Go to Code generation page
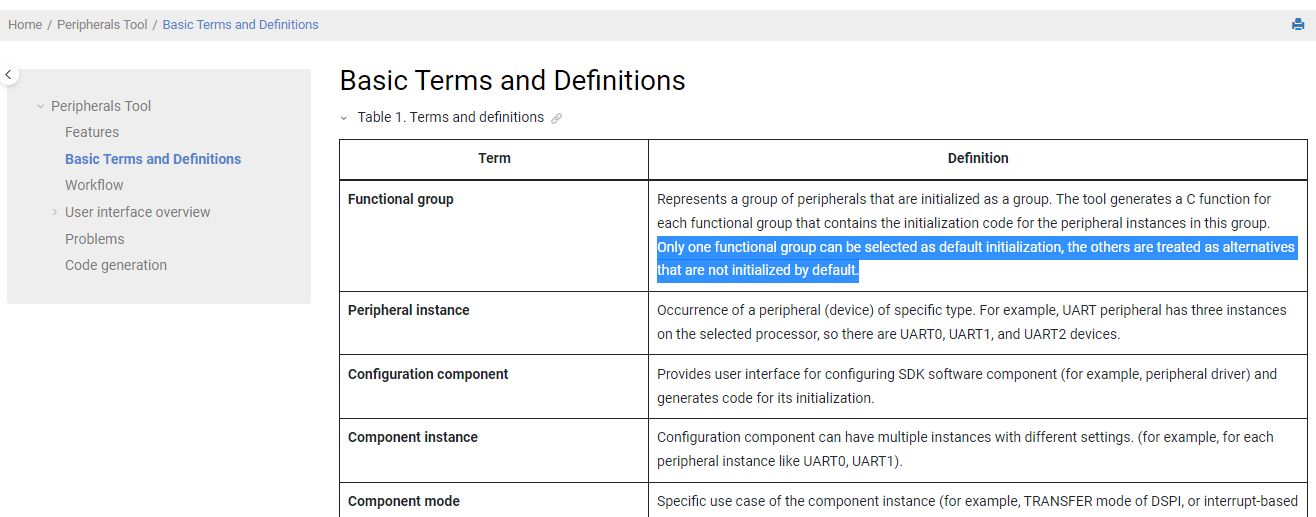The image size is (1316, 517). click(x=116, y=265)
